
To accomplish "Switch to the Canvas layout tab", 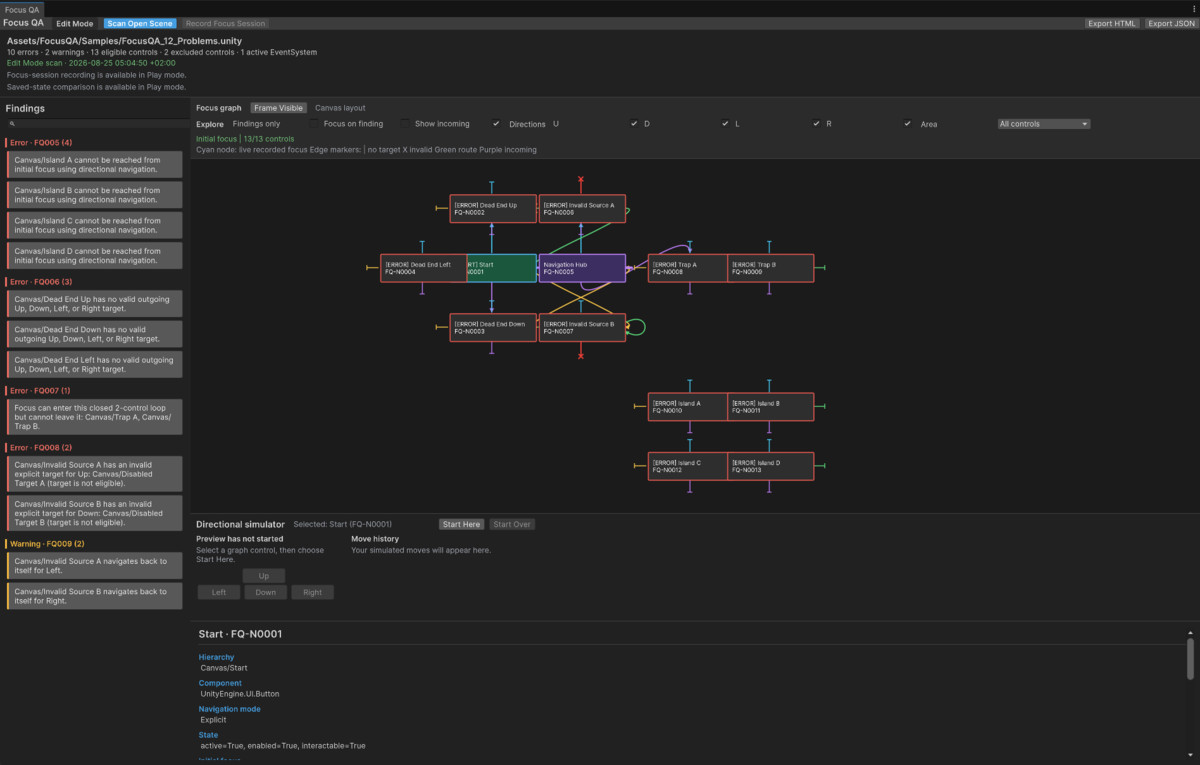I will [x=340, y=108].
